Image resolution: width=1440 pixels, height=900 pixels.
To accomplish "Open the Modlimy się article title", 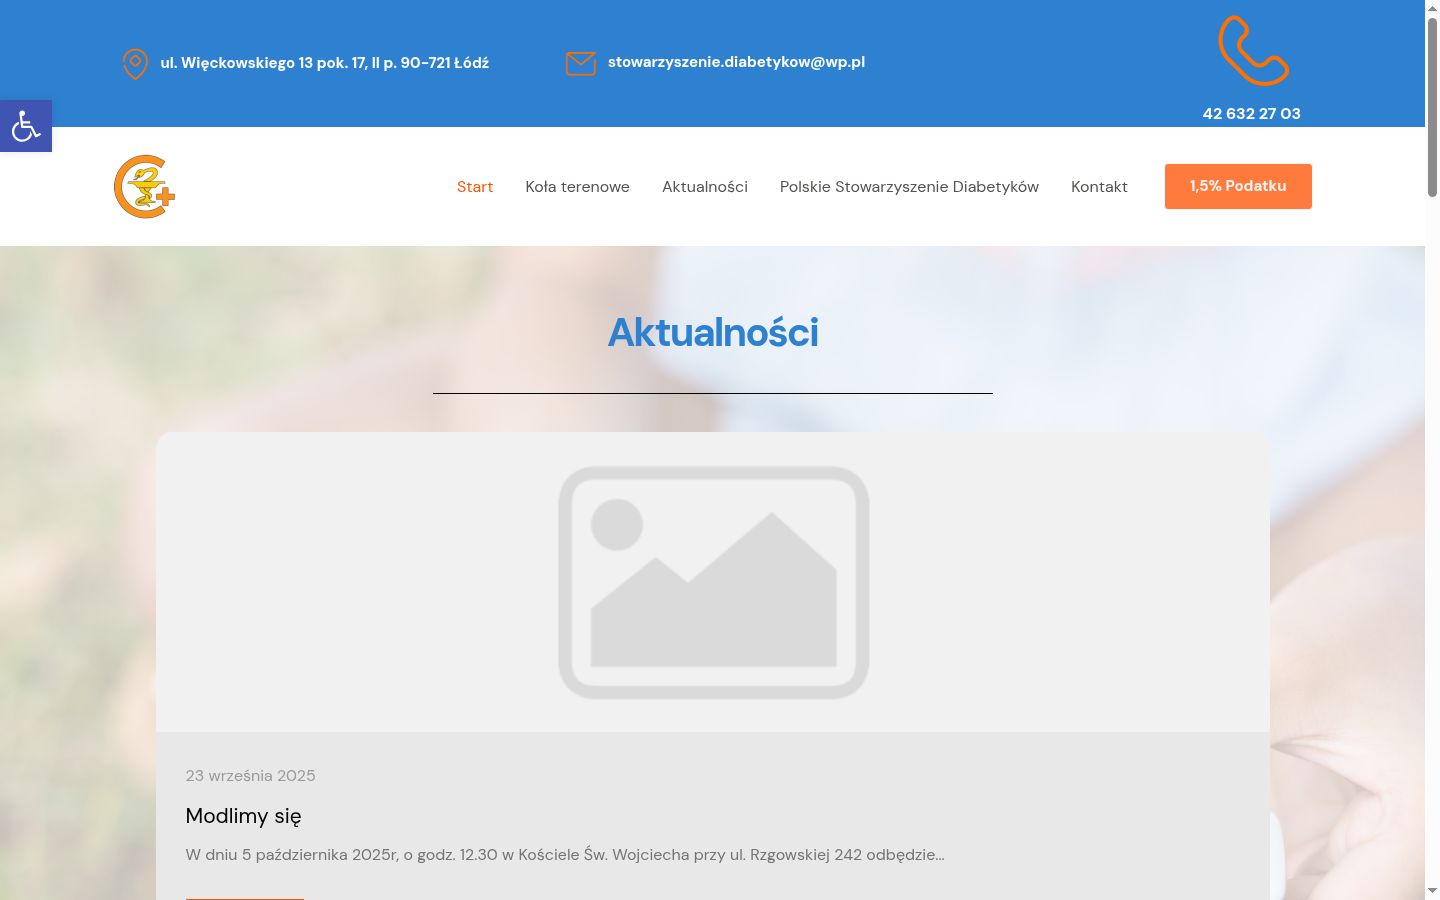I will pos(243,816).
